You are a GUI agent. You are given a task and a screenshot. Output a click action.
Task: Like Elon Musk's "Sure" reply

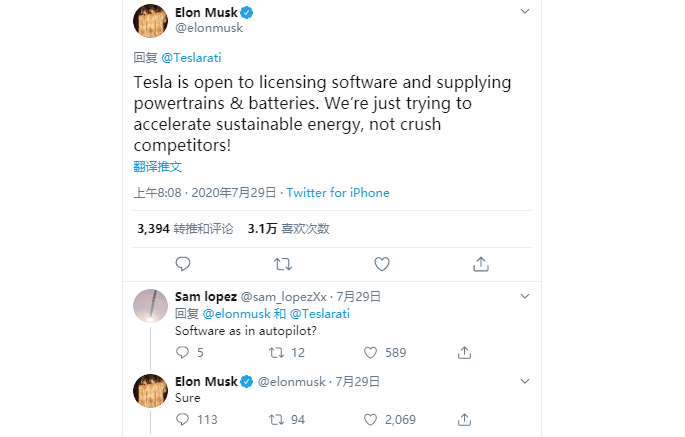(370, 419)
